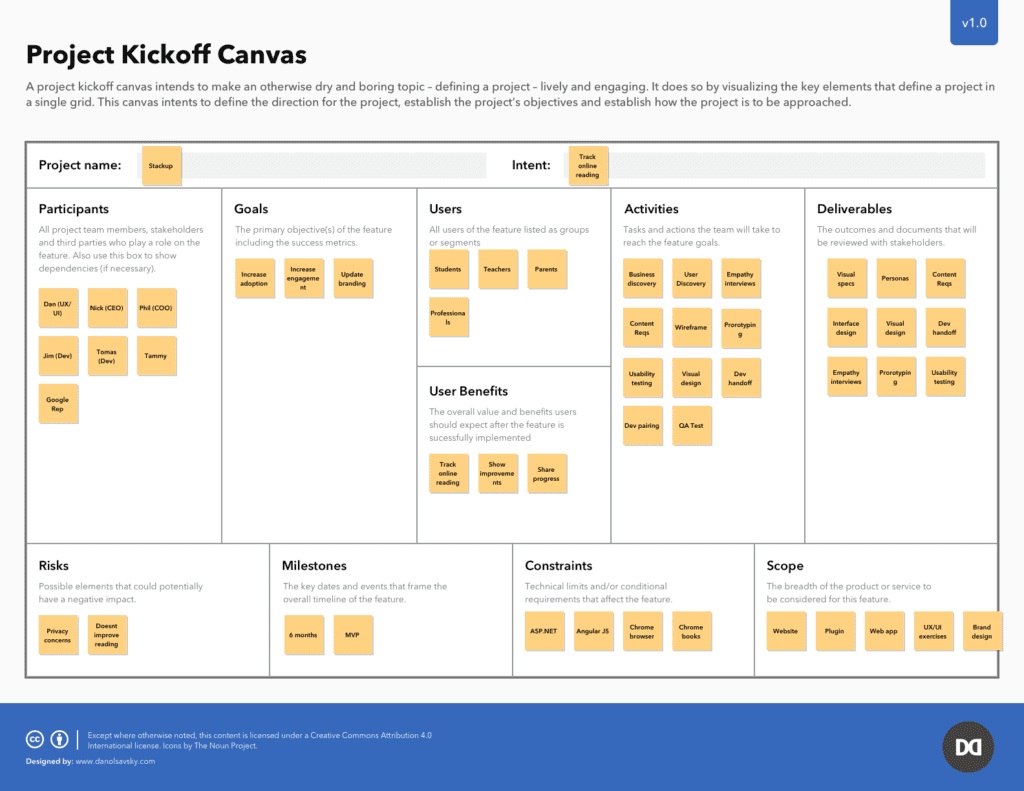The width and height of the screenshot is (1024, 791).
Task: Open the www.danolsavsky.com link
Action: (115, 761)
